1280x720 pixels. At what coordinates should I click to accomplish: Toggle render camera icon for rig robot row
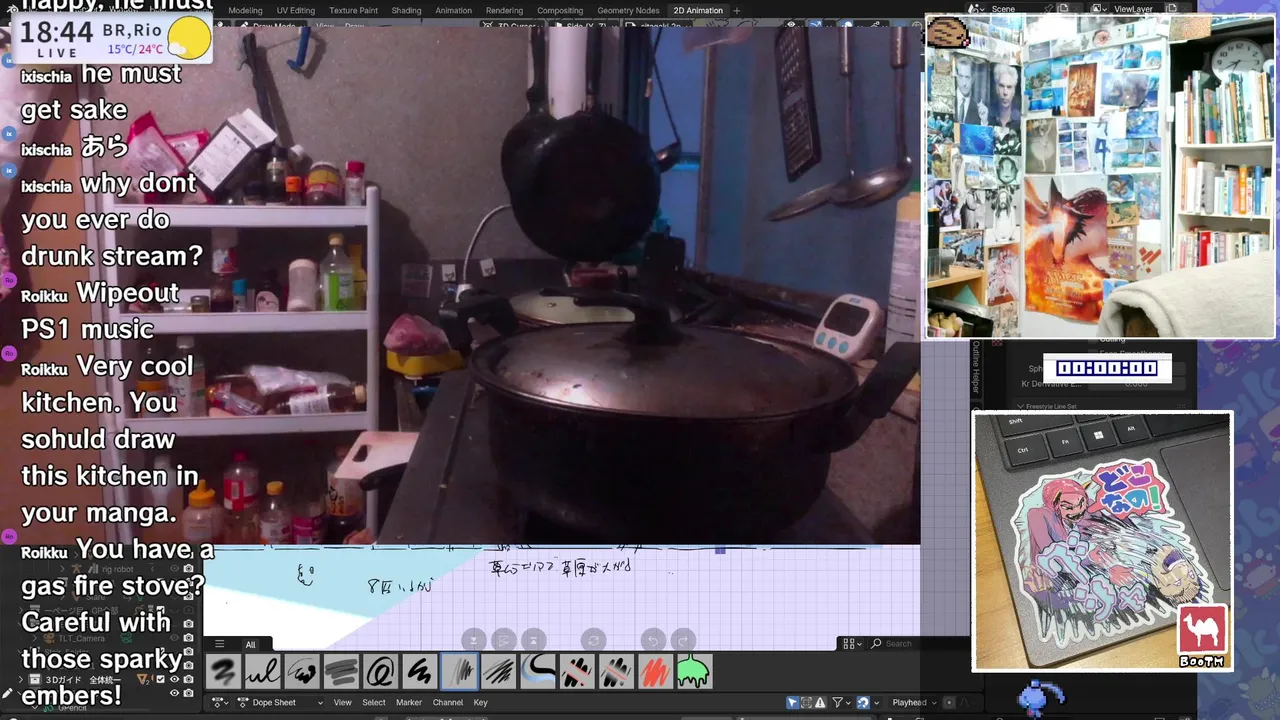coord(188,569)
